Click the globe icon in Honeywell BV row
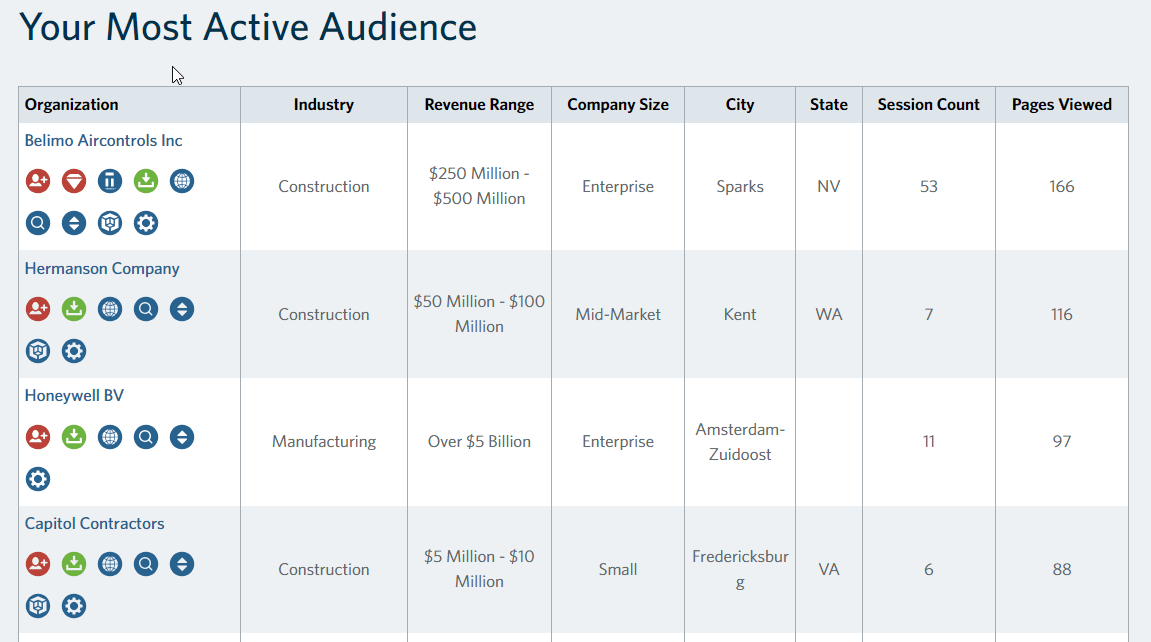The width and height of the screenshot is (1151, 642). (x=110, y=437)
